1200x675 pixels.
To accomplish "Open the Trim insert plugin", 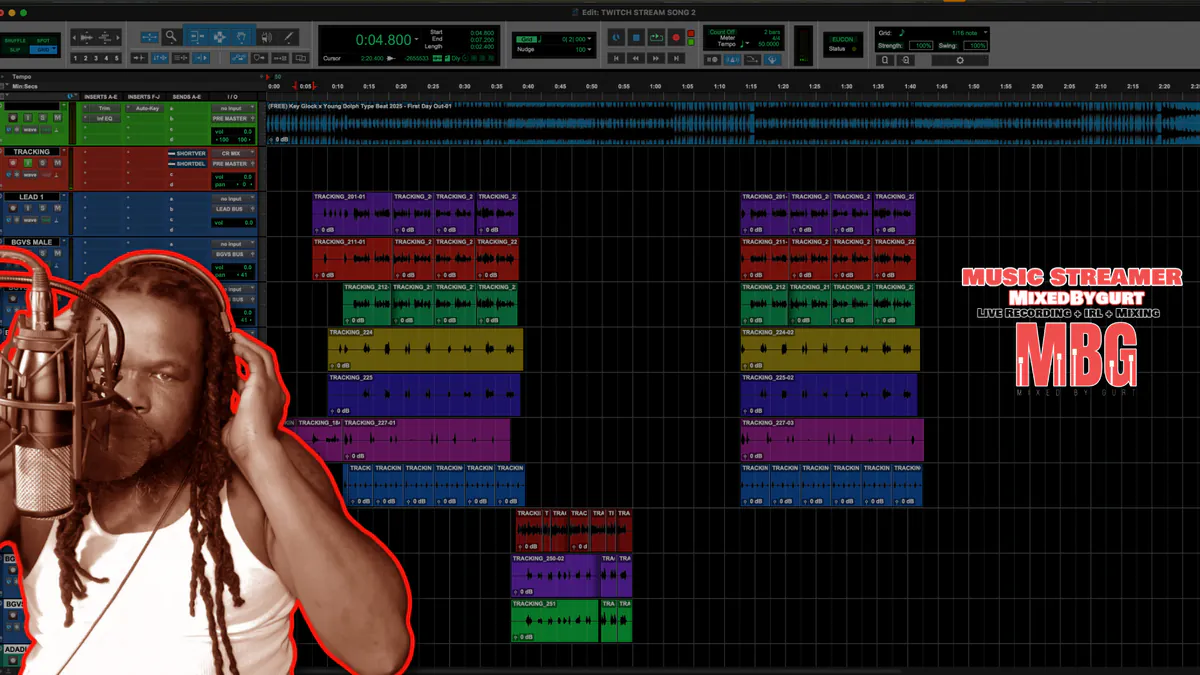I will (x=102, y=108).
